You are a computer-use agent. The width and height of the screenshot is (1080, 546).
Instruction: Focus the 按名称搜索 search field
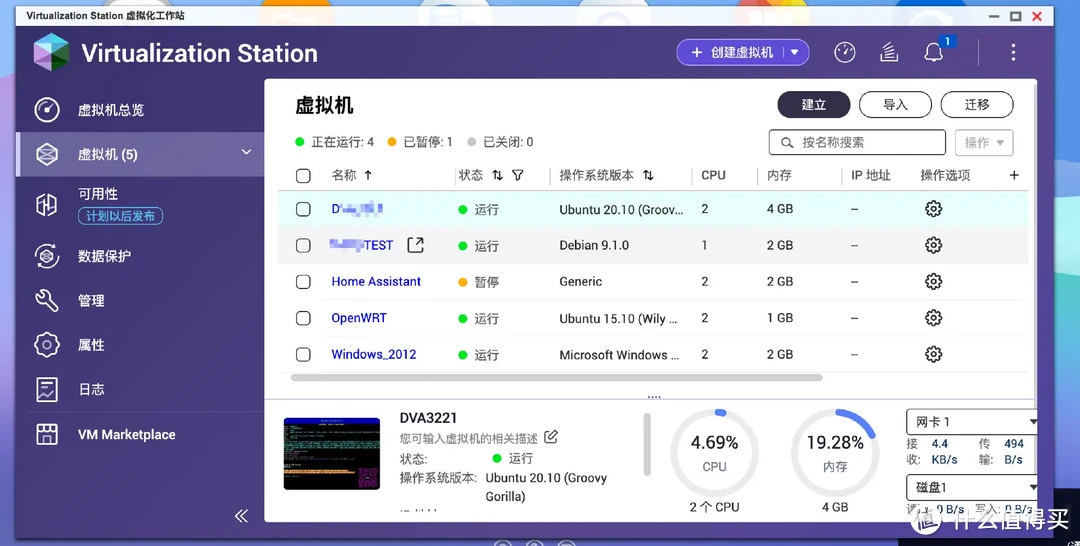tap(857, 143)
